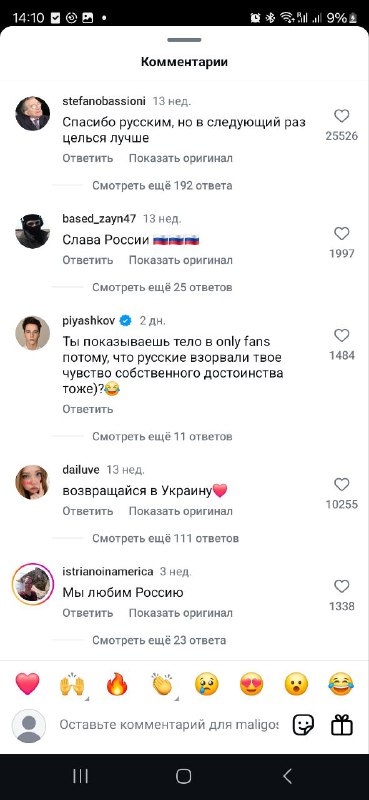Insert the red heart emoji reaction
369x800 pixels.
tap(28, 684)
